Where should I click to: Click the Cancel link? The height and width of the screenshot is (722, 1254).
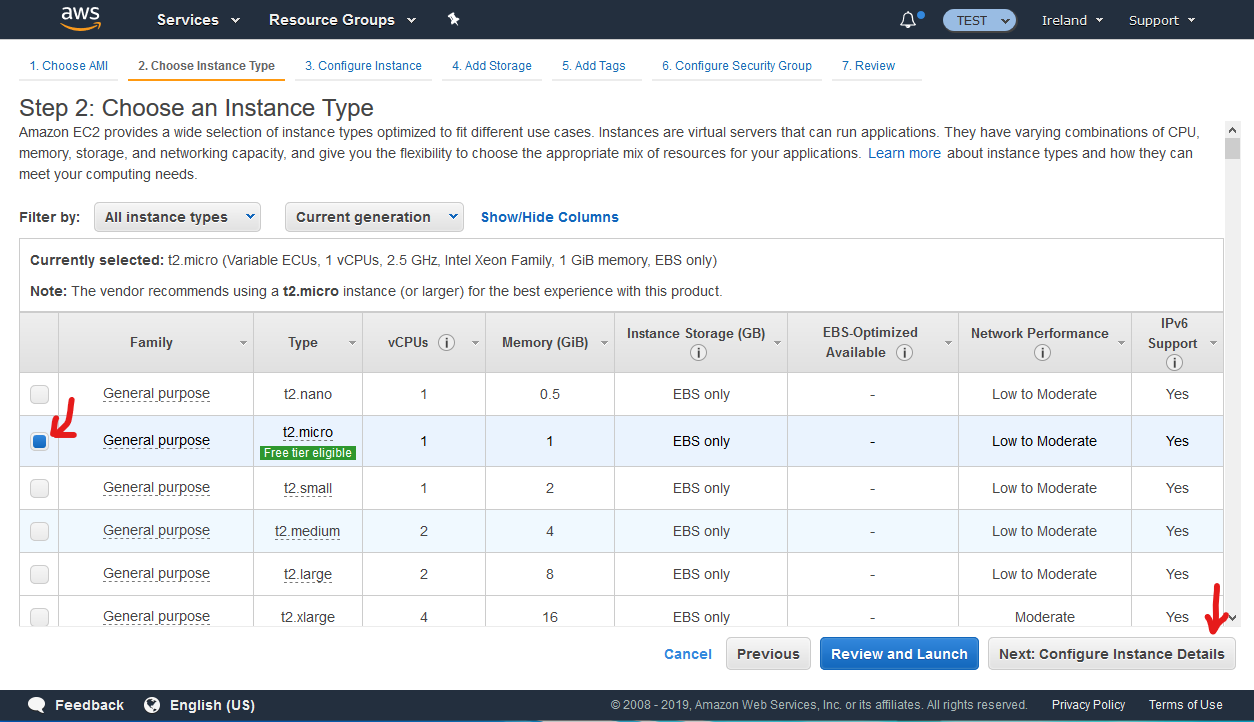pyautogui.click(x=688, y=654)
